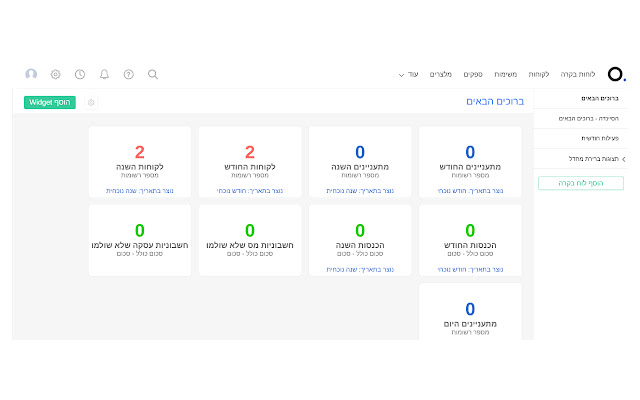Click the הוסף Widget button
640x400 pixels.
pyautogui.click(x=50, y=102)
